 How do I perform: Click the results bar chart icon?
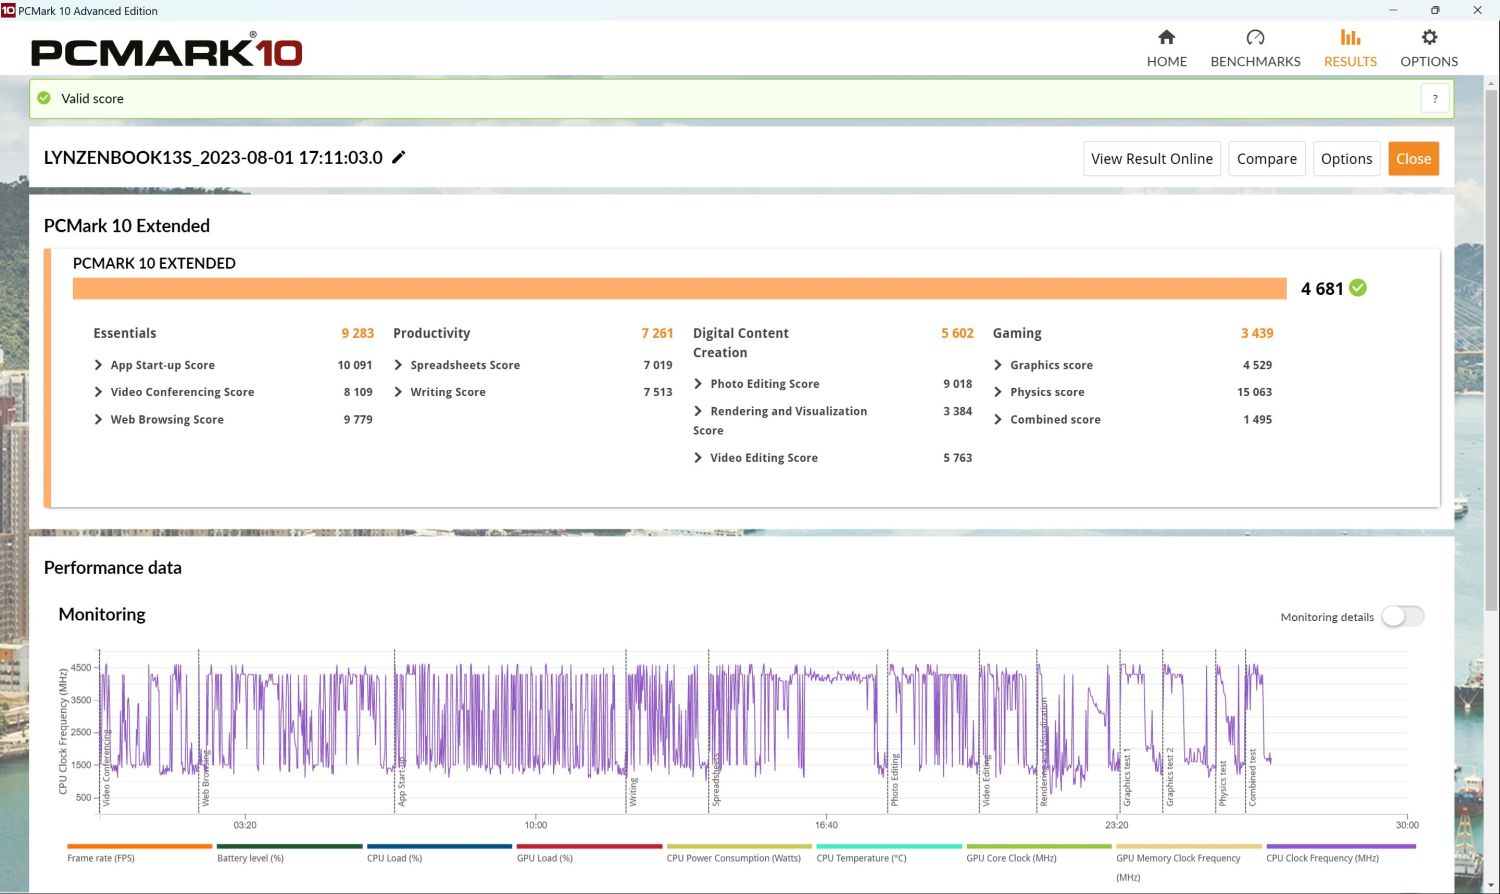click(x=1350, y=37)
